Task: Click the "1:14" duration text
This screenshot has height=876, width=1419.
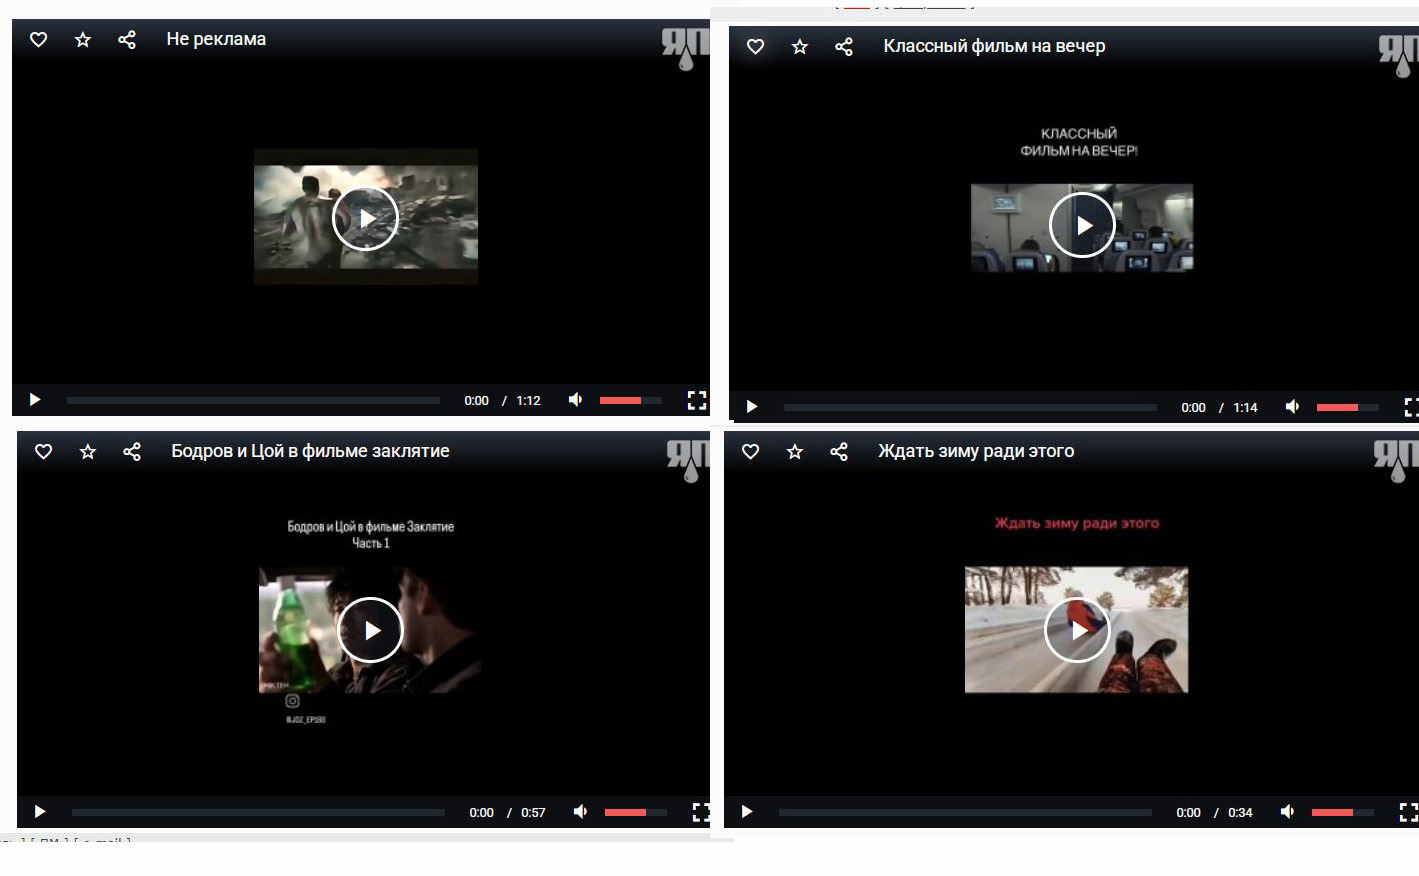Action: click(x=1245, y=407)
